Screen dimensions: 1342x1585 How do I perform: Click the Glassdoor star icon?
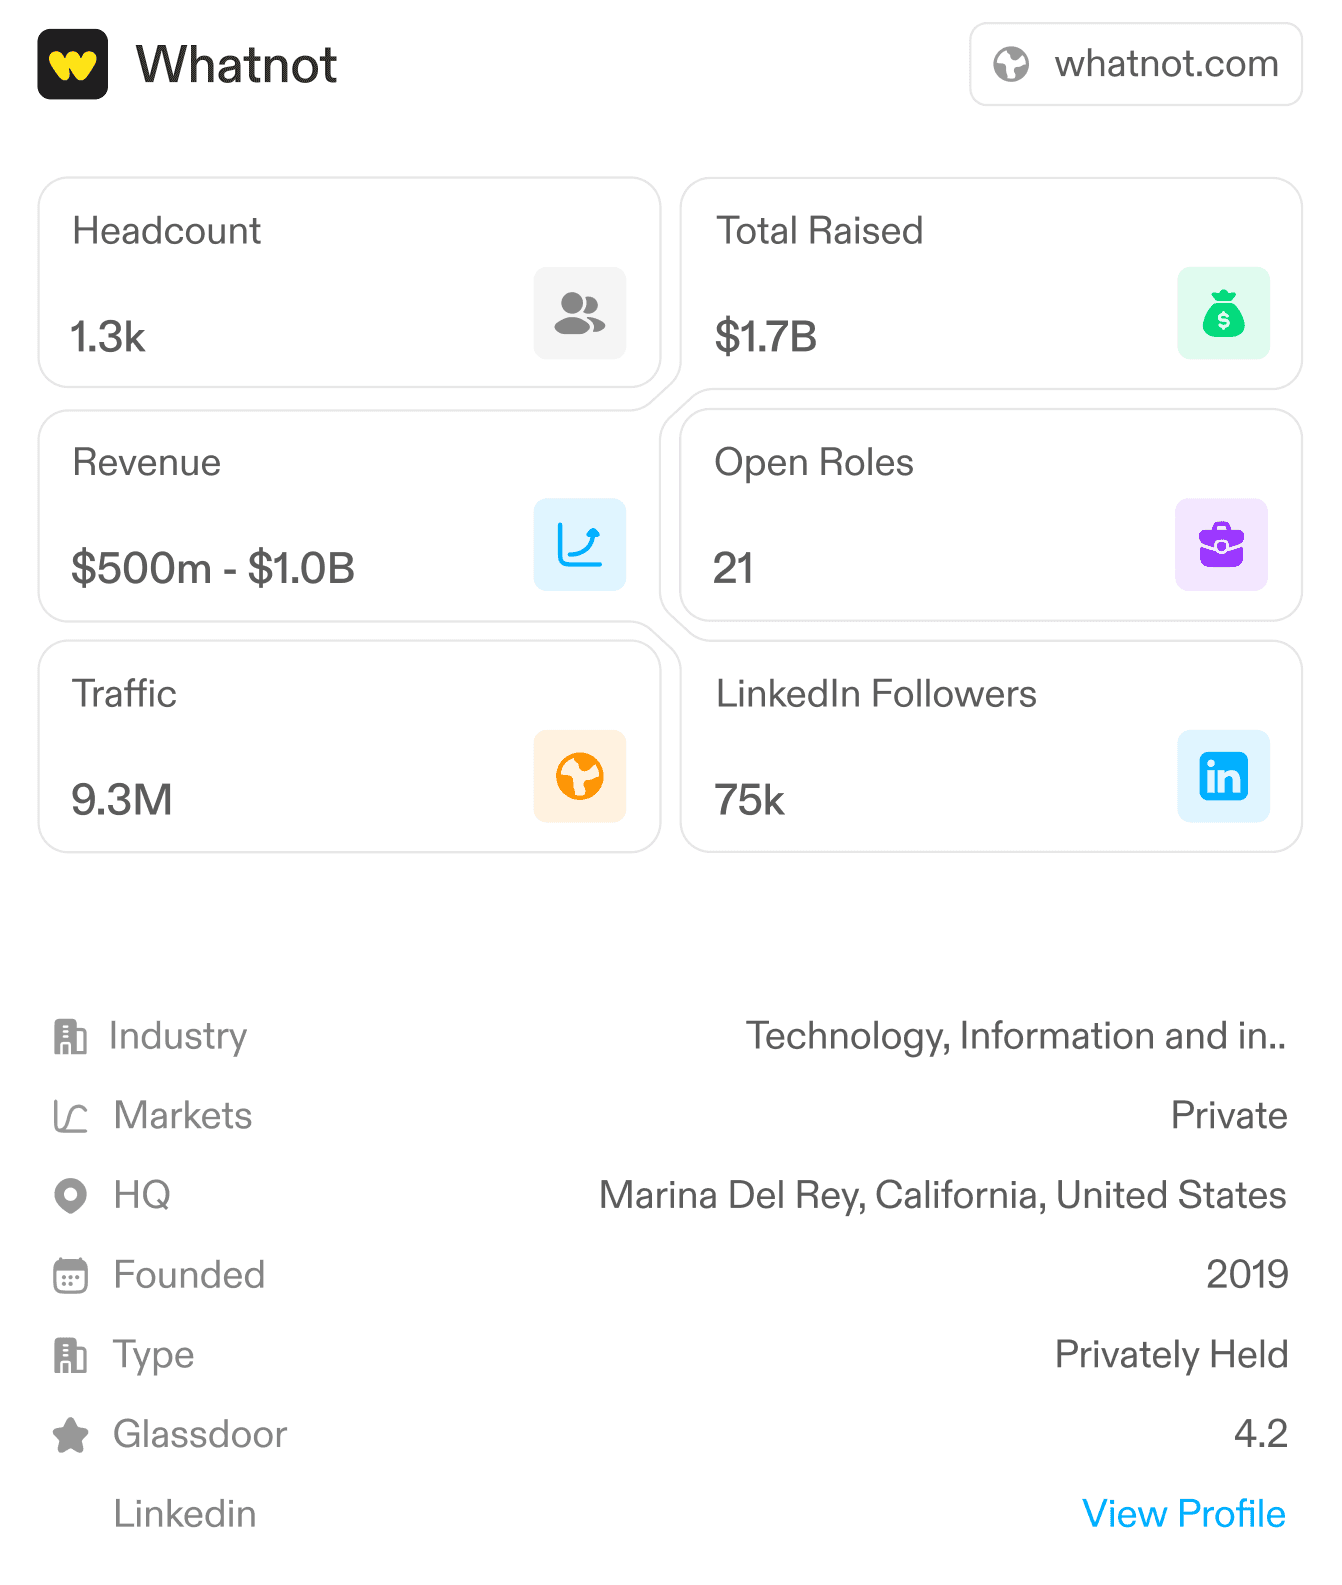point(70,1435)
